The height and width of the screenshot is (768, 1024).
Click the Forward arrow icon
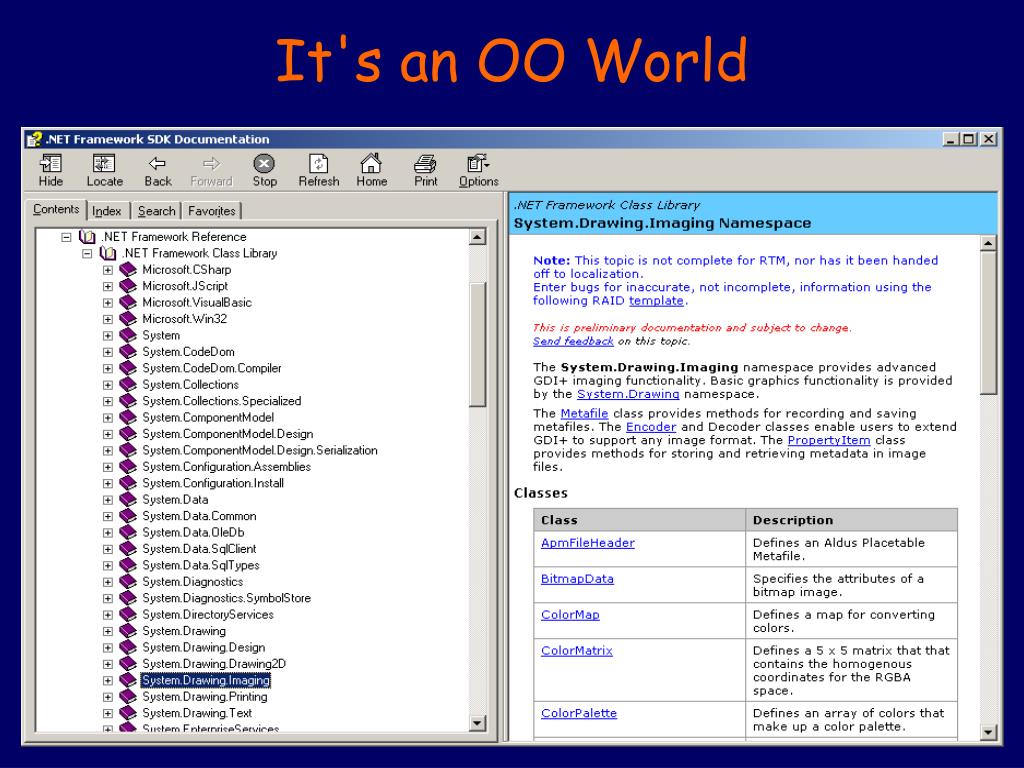pyautogui.click(x=211, y=163)
